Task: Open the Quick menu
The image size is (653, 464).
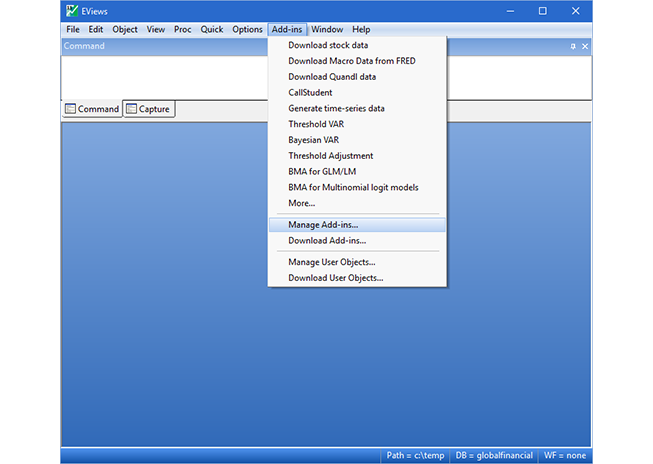Action: tap(212, 30)
